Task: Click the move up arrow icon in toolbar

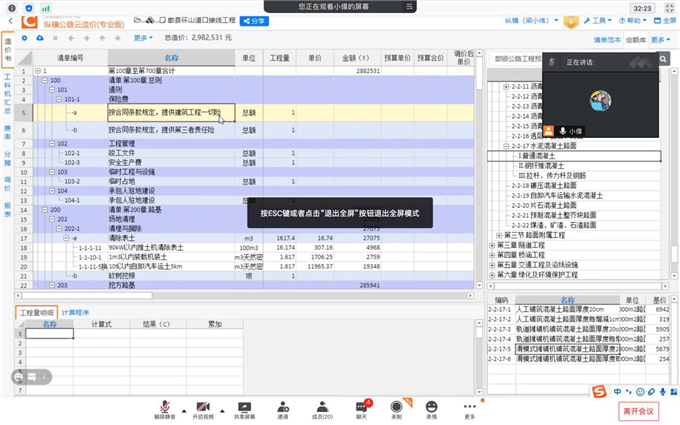Action: point(102,38)
